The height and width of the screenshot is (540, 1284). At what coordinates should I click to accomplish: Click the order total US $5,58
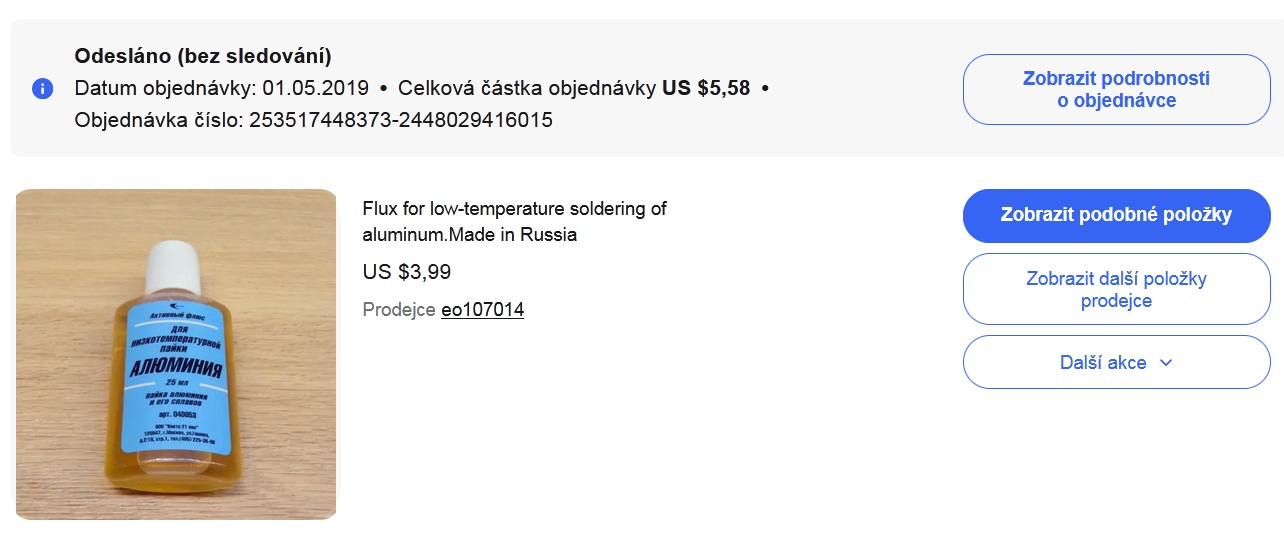coord(706,88)
